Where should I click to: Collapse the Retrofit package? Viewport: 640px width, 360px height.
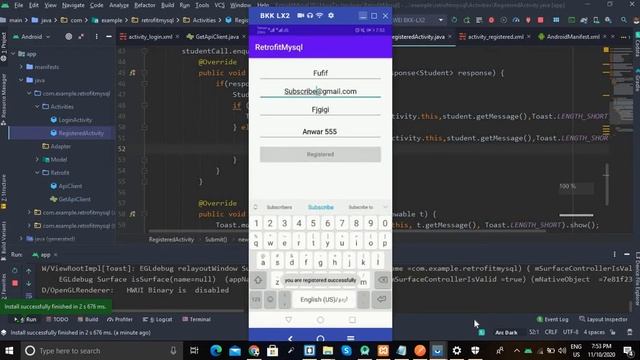(37, 173)
